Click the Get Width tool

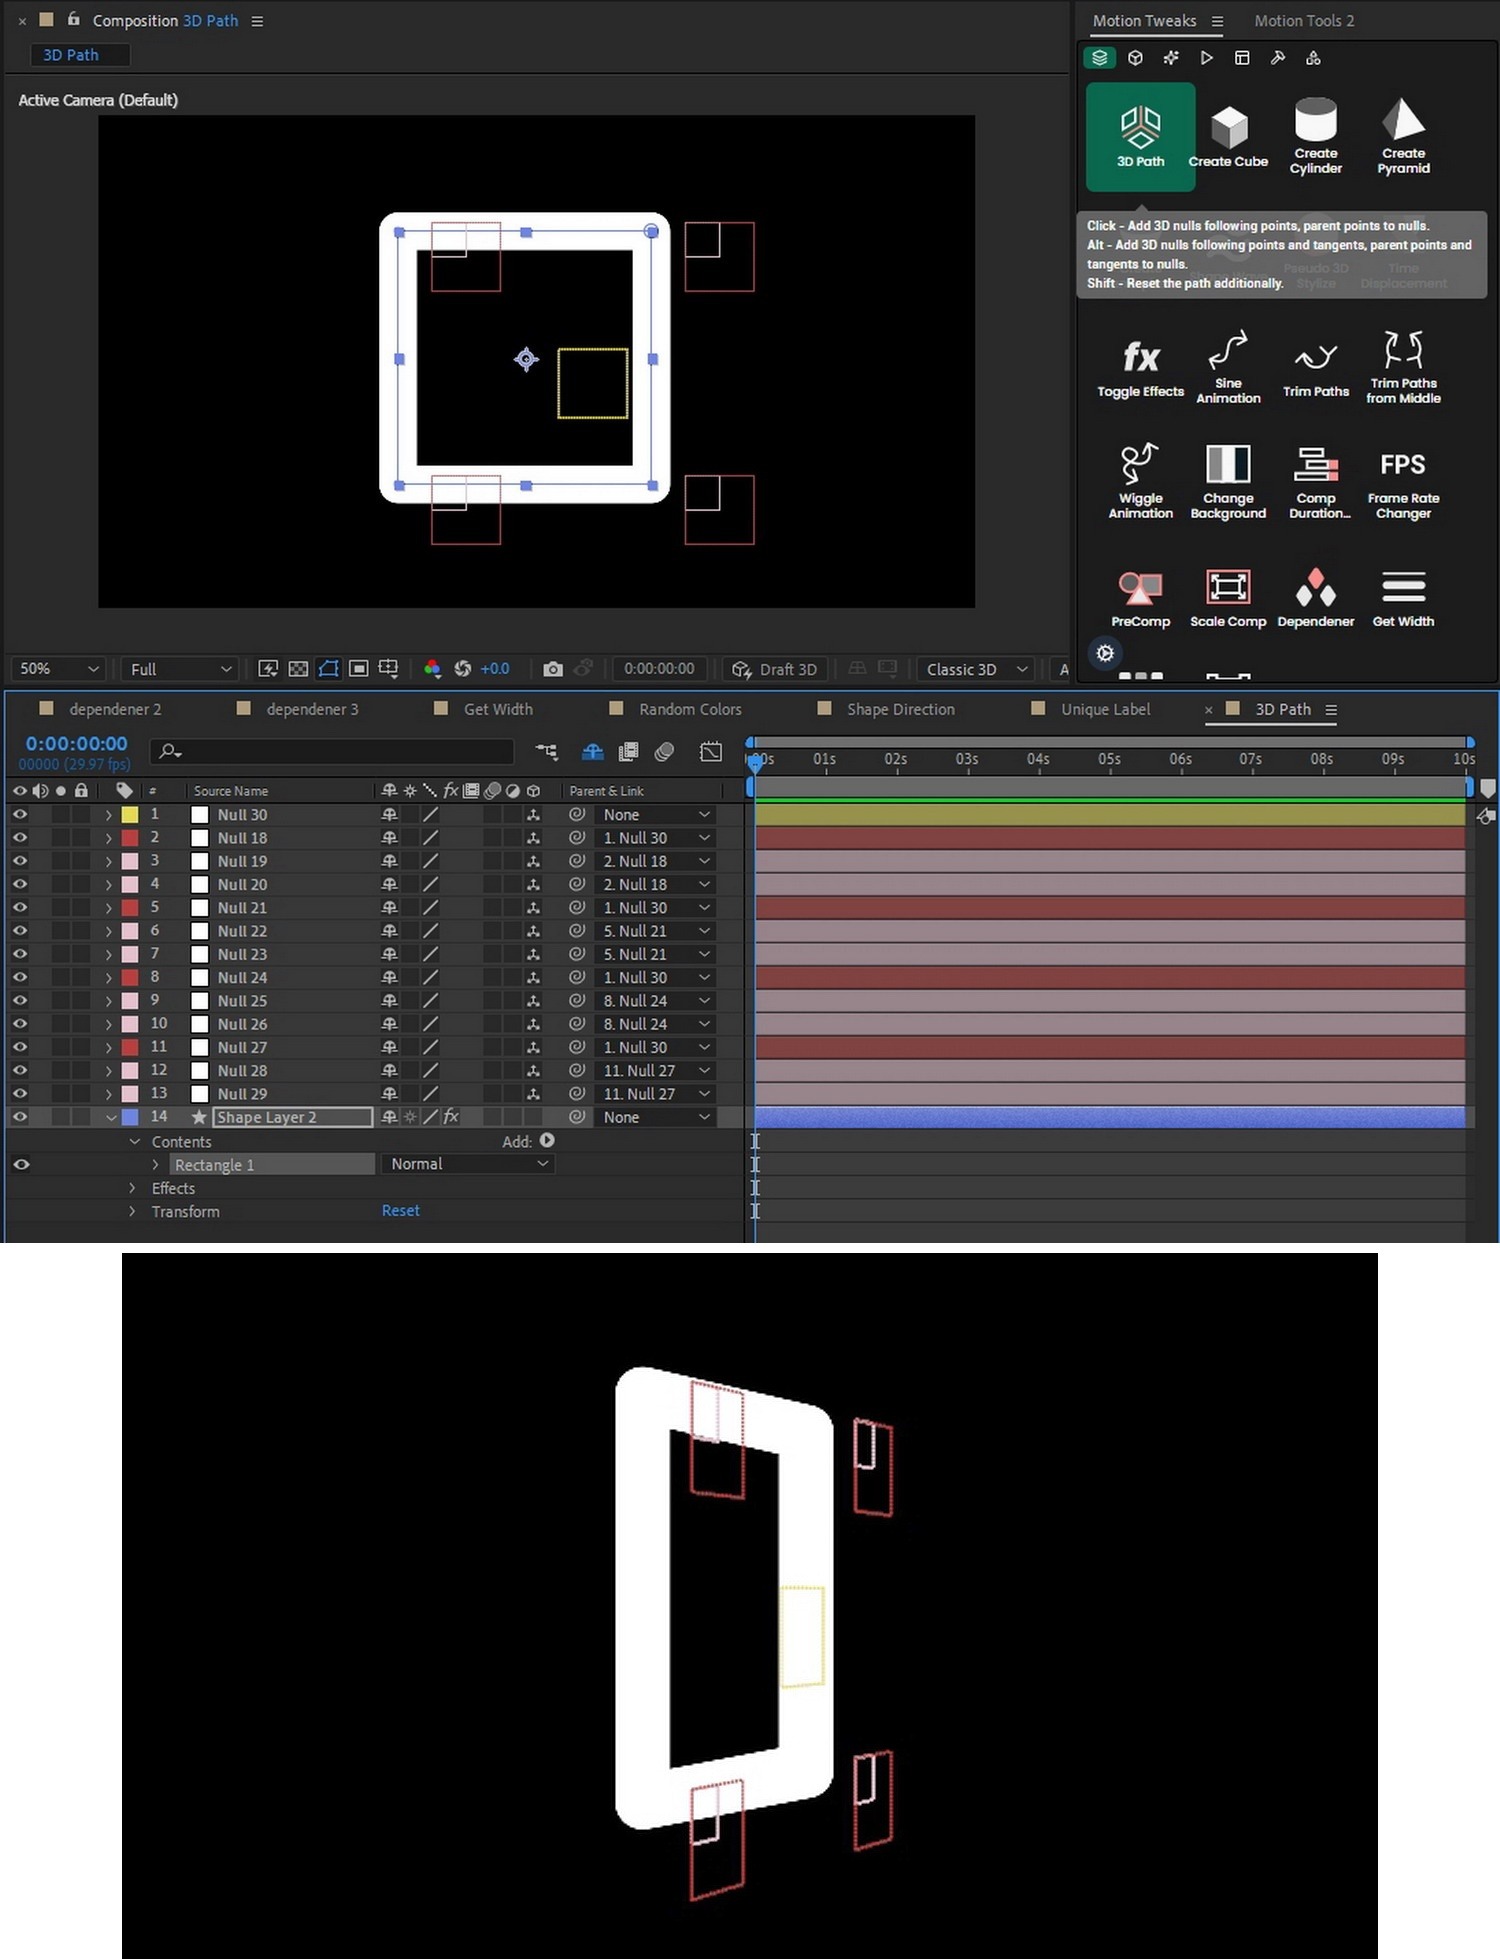1403,598
